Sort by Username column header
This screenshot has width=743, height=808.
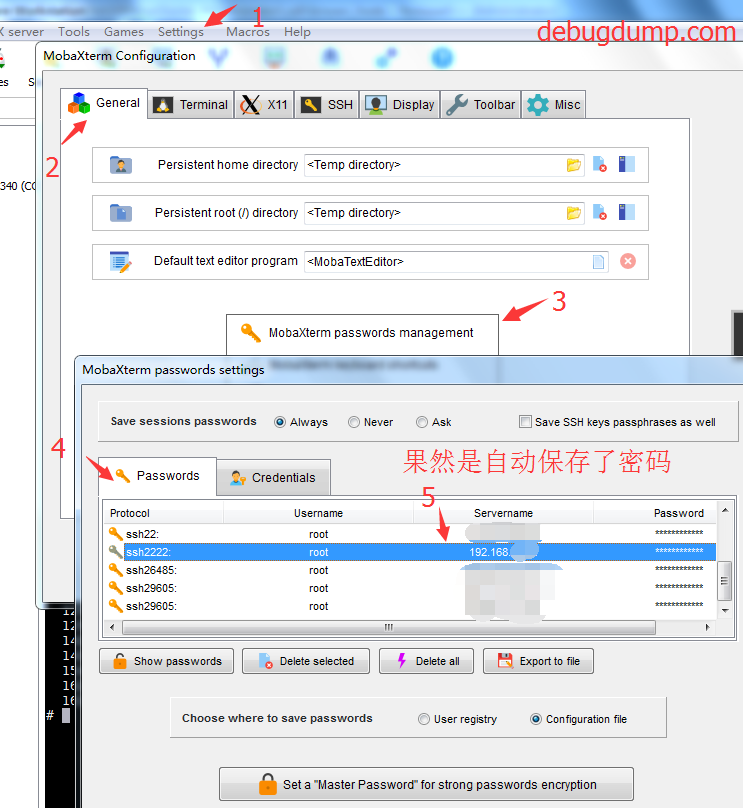(x=318, y=513)
